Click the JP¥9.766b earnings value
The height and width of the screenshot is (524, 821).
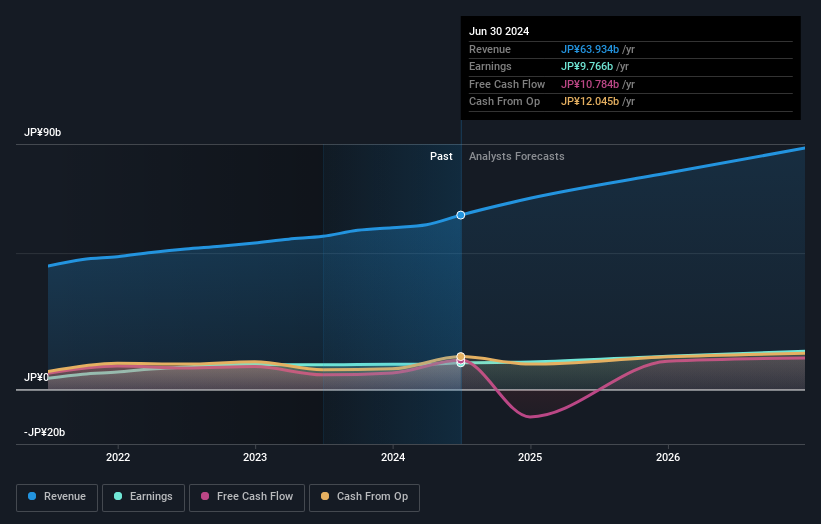587,66
